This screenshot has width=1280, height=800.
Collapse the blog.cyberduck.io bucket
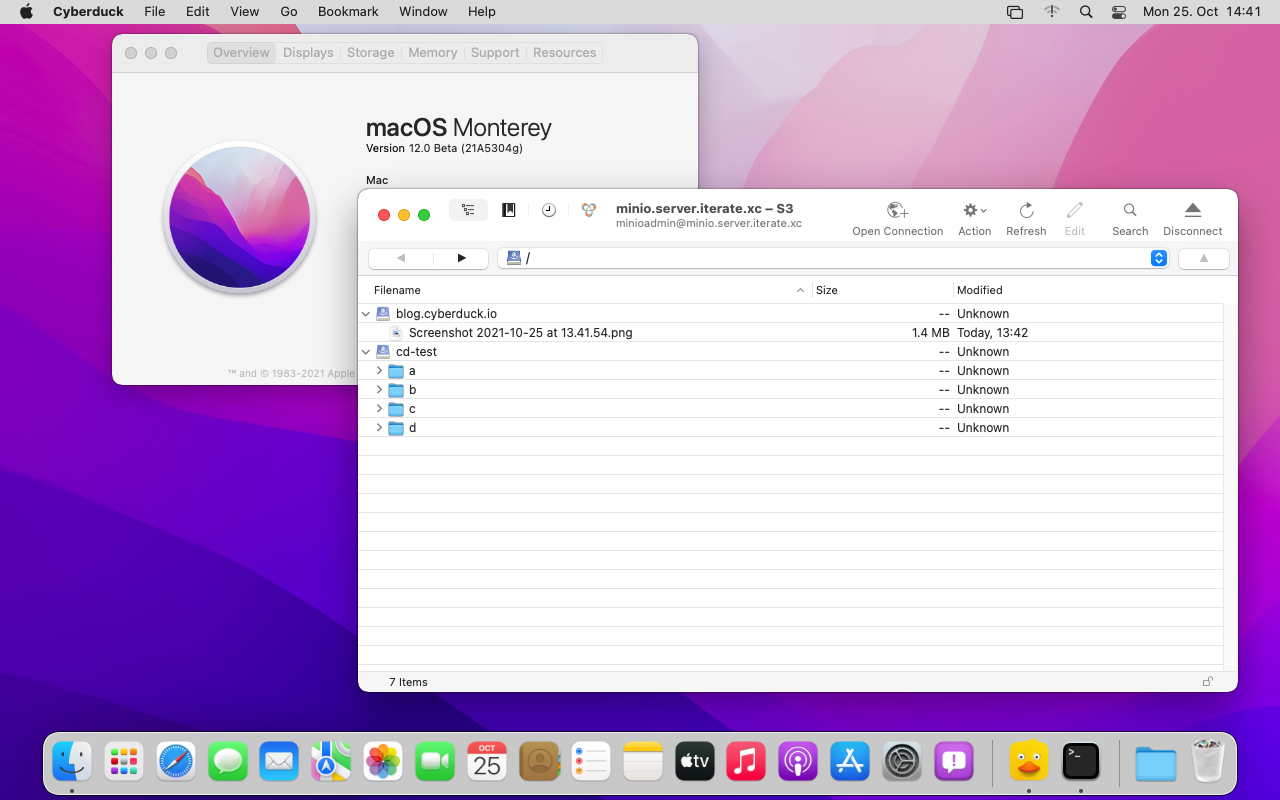coord(366,314)
